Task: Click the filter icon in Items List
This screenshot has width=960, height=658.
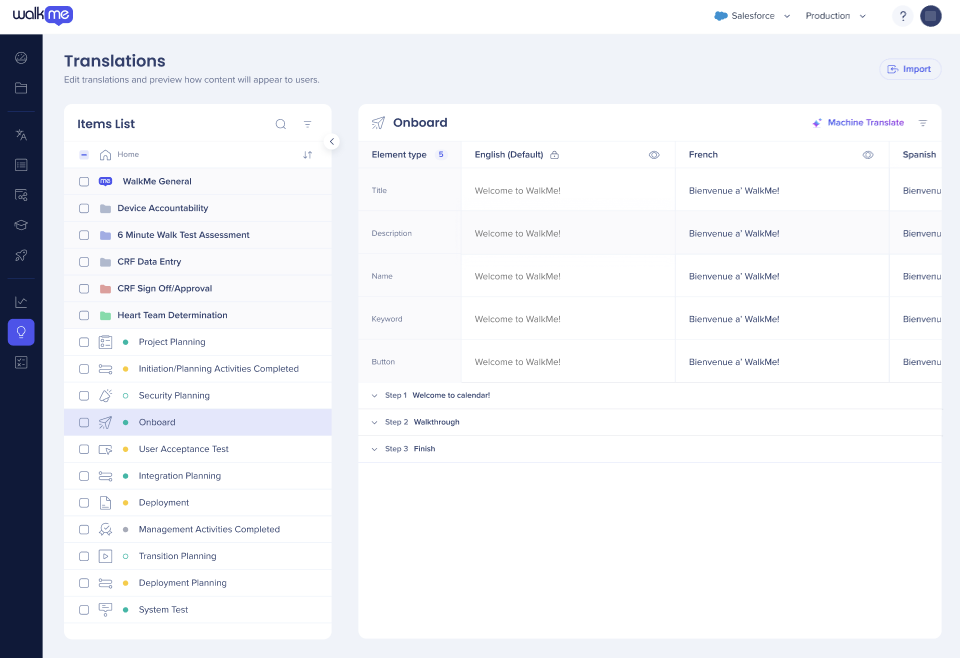Action: click(x=307, y=124)
